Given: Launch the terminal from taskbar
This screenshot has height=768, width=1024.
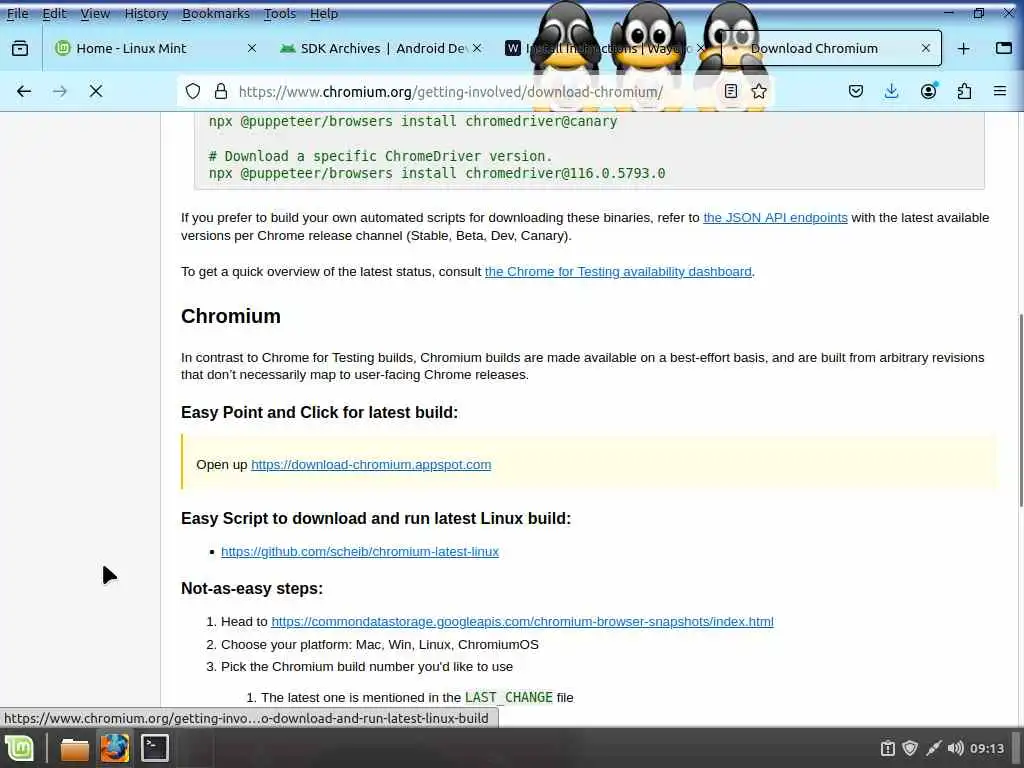Looking at the screenshot, I should pyautogui.click(x=155, y=748).
